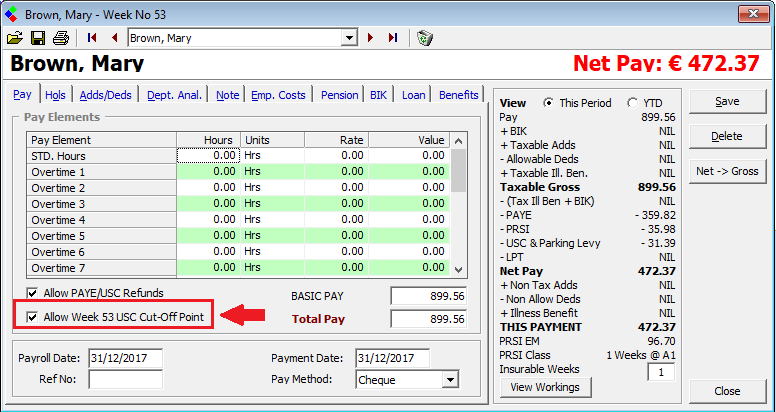Viewport: 776px width, 412px height.
Task: Click the recycle bin toolbar icon
Action: (x=425, y=38)
